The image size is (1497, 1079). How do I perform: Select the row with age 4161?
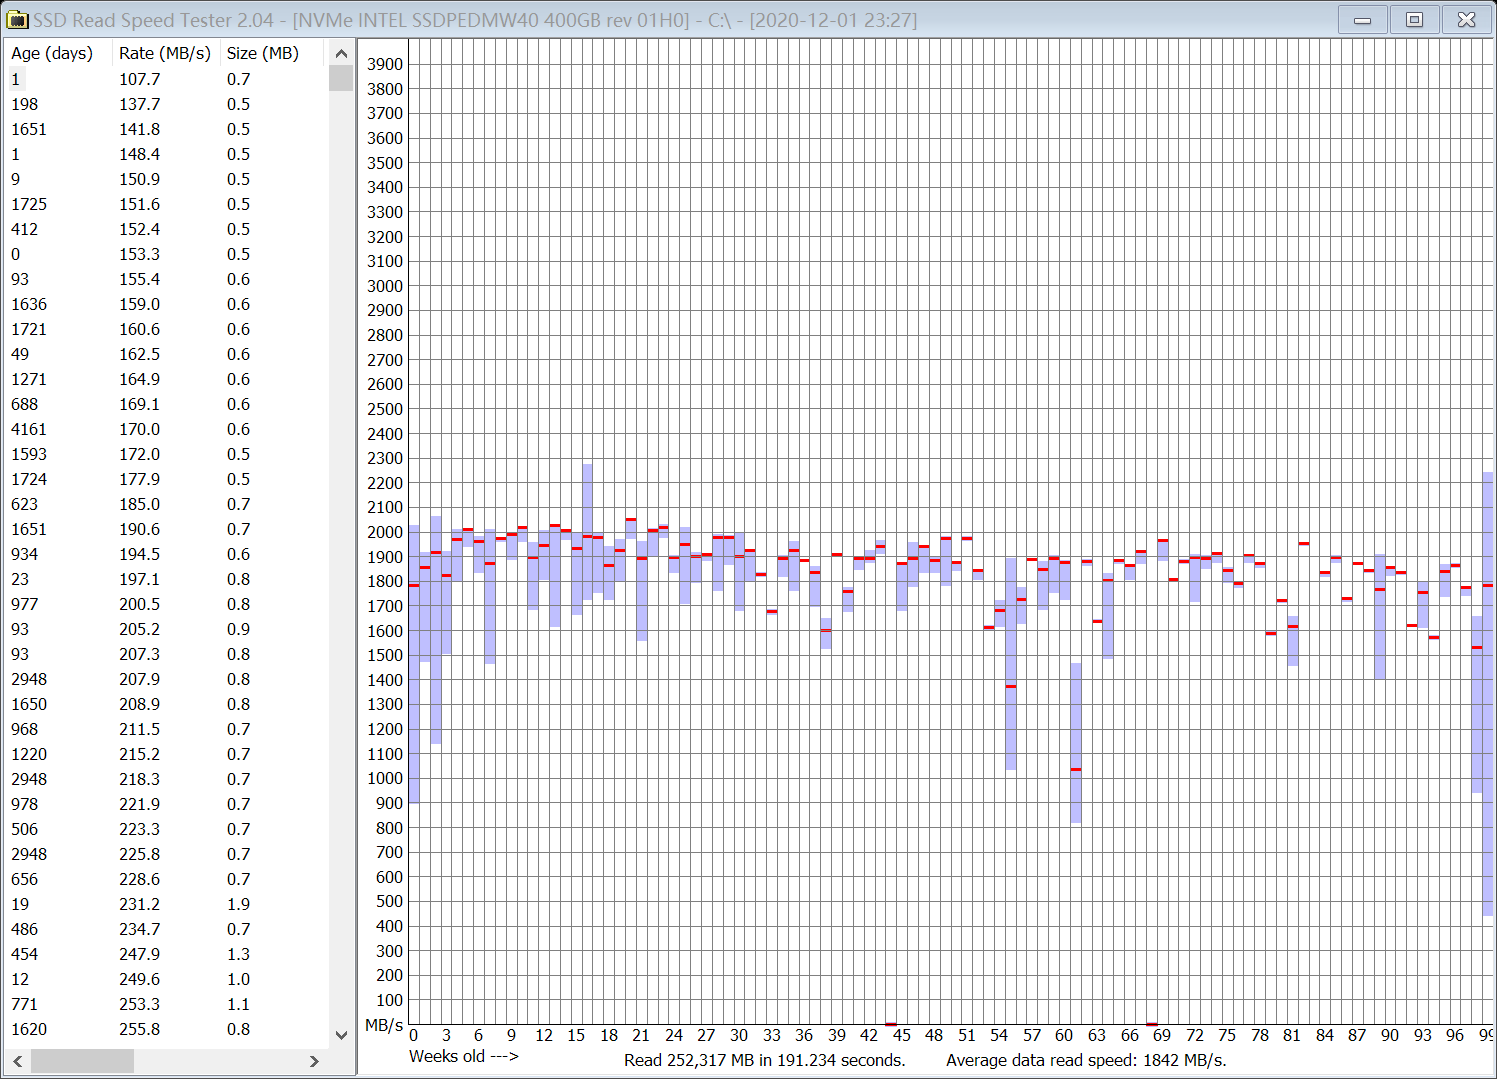[167, 429]
